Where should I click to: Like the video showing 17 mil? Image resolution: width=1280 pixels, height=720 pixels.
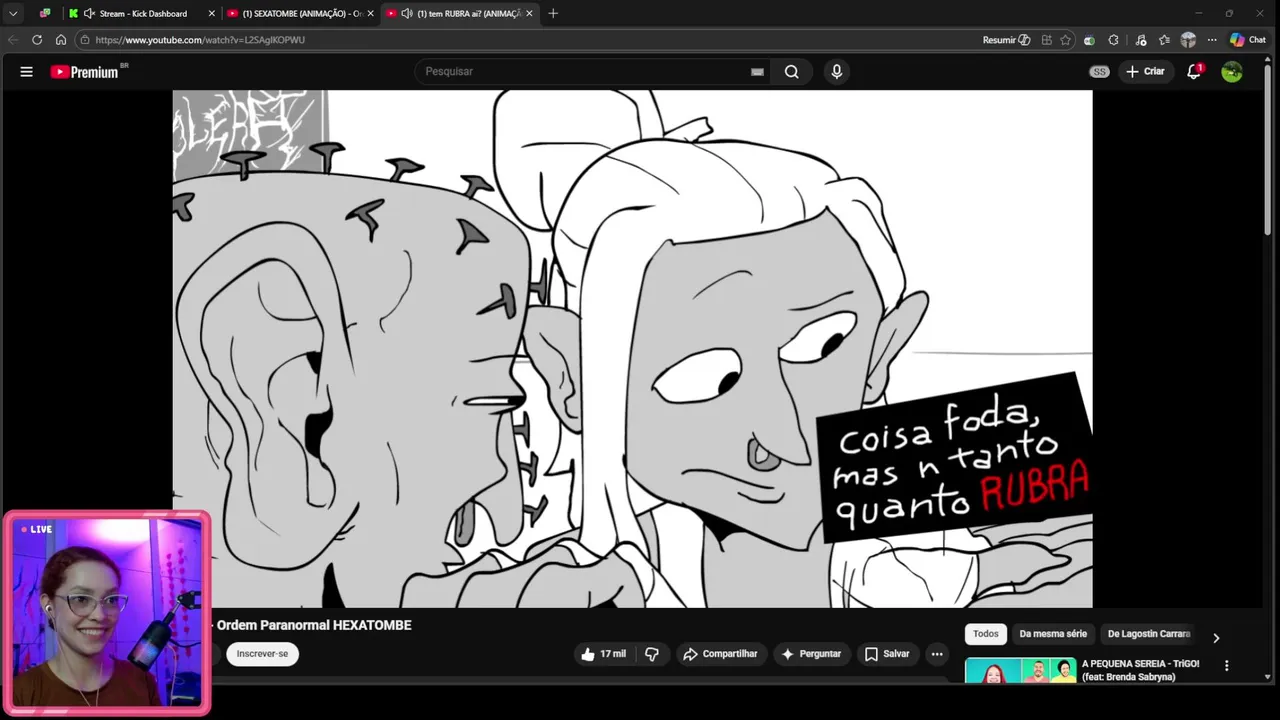pos(603,654)
